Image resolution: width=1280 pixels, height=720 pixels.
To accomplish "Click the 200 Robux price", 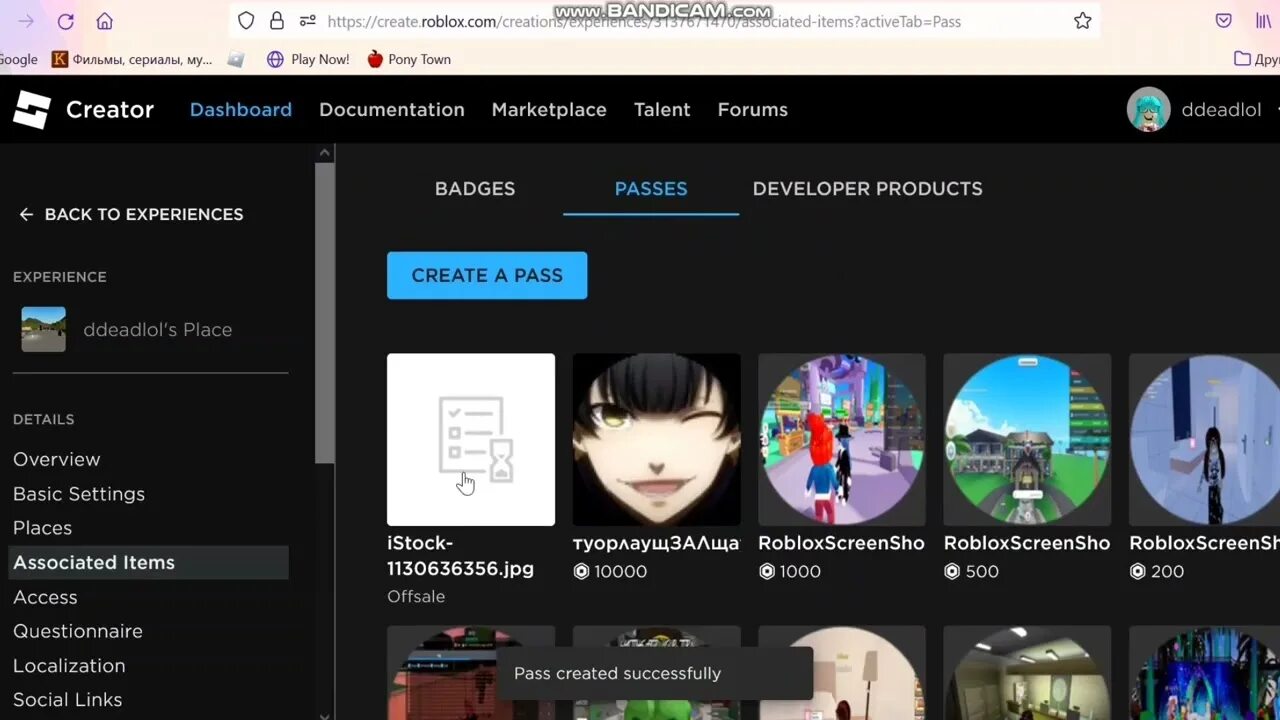I will 1167,572.
